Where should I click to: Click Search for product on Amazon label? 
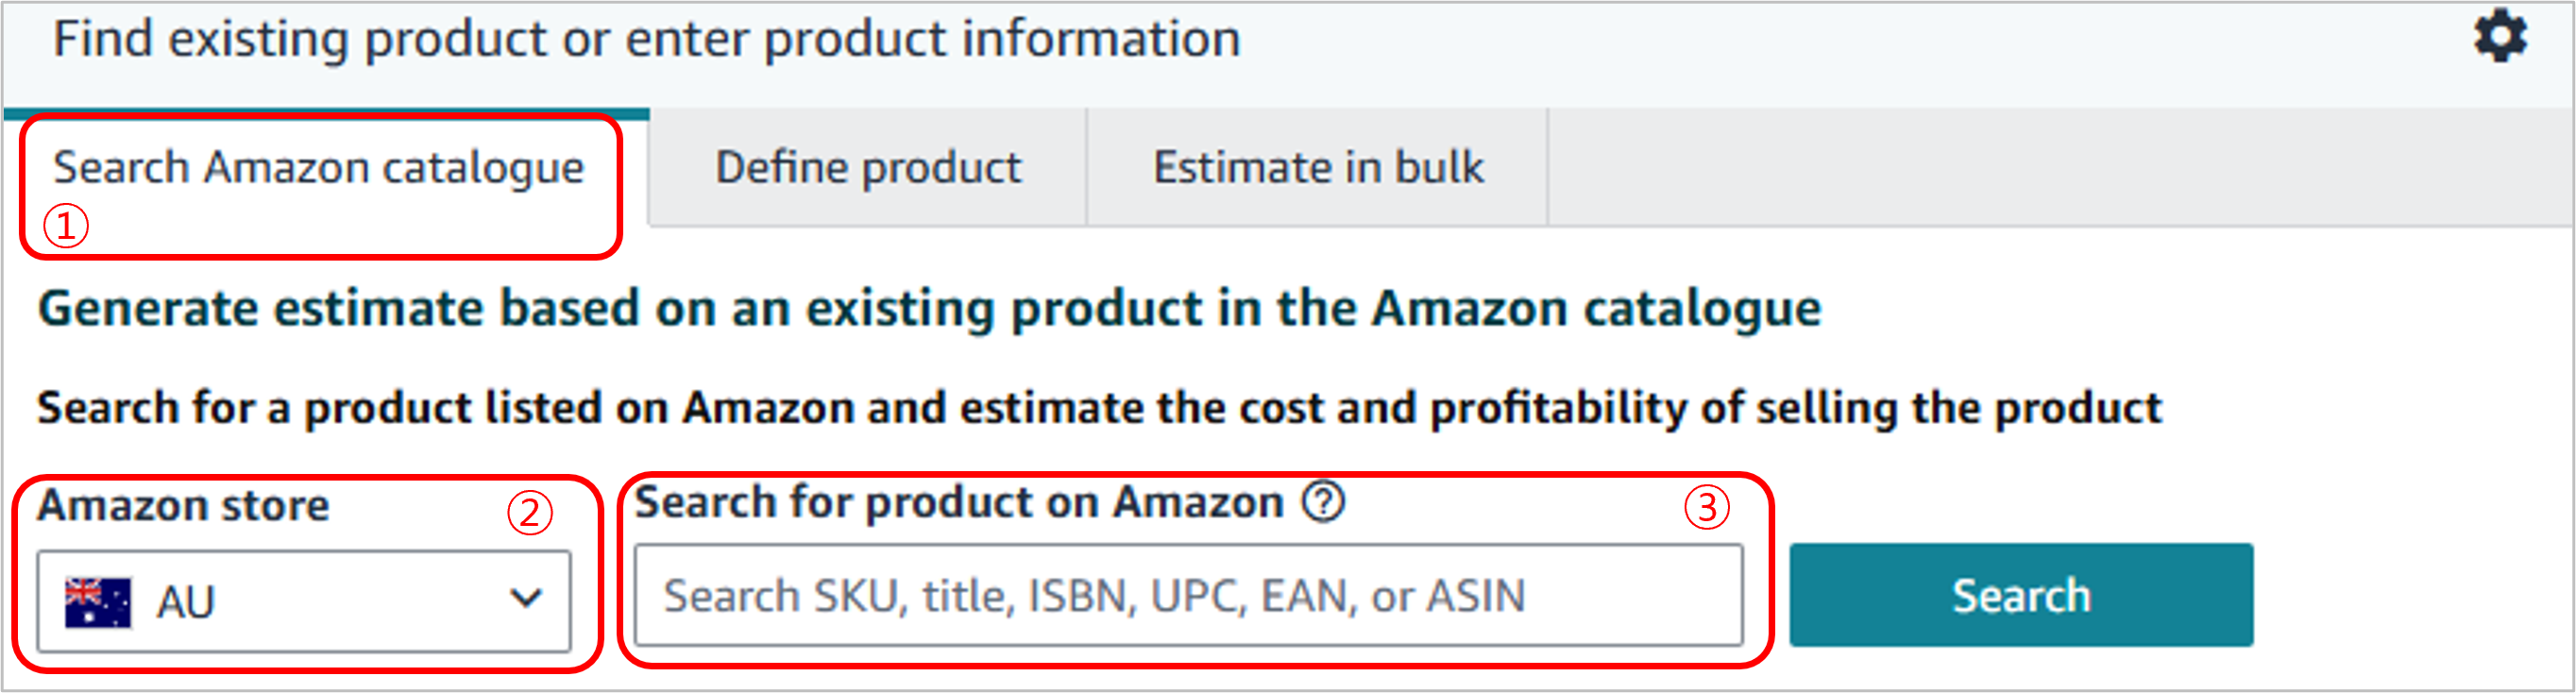[x=959, y=502]
